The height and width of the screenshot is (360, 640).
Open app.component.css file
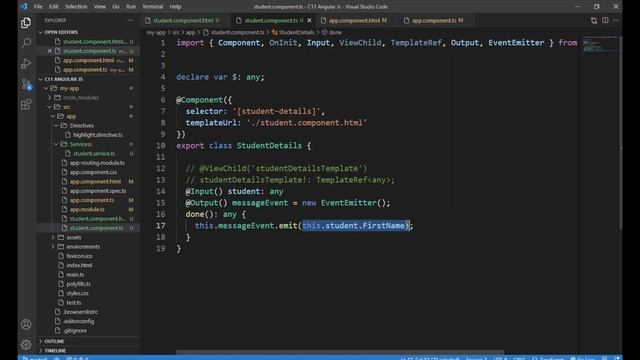93,172
